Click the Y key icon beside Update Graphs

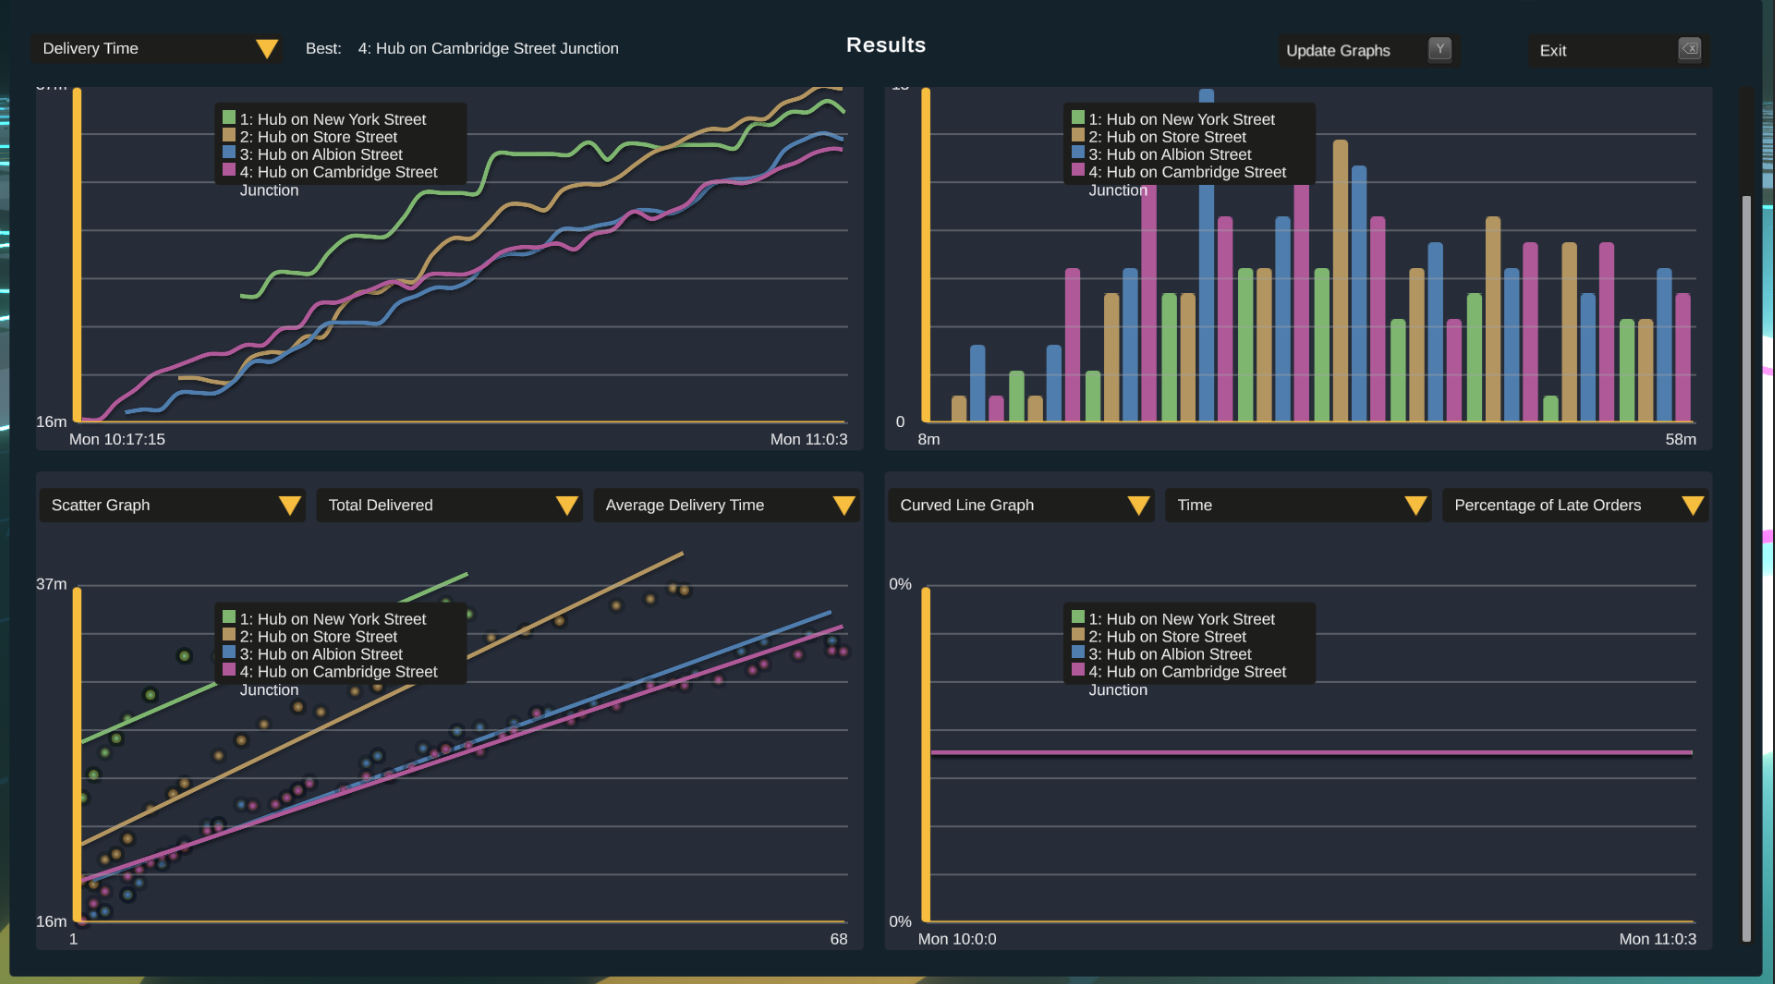point(1439,49)
